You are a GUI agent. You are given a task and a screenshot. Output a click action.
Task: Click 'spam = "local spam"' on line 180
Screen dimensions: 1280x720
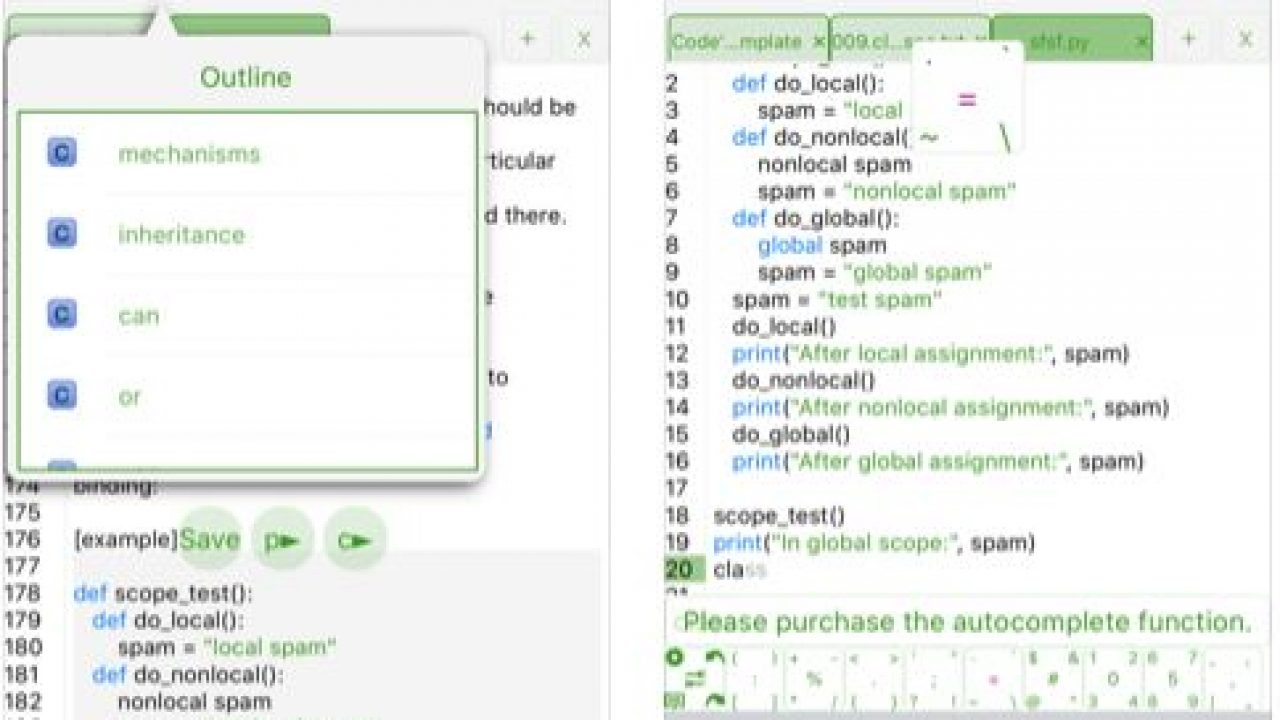point(227,647)
